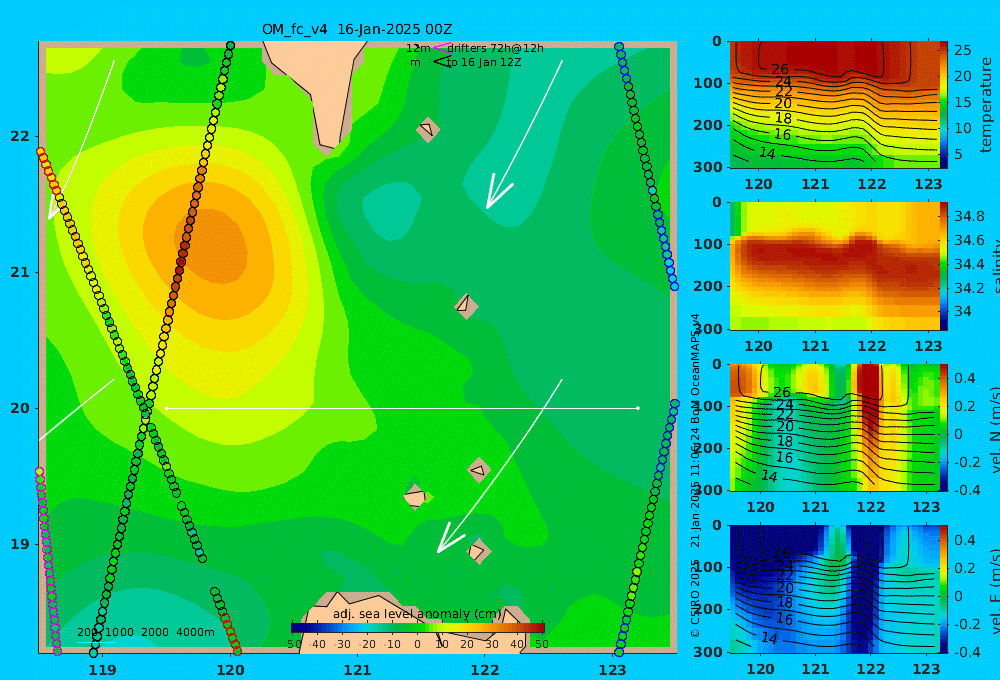
Task: Click the Taiwan southern tip landmass
Action: [x=319, y=96]
